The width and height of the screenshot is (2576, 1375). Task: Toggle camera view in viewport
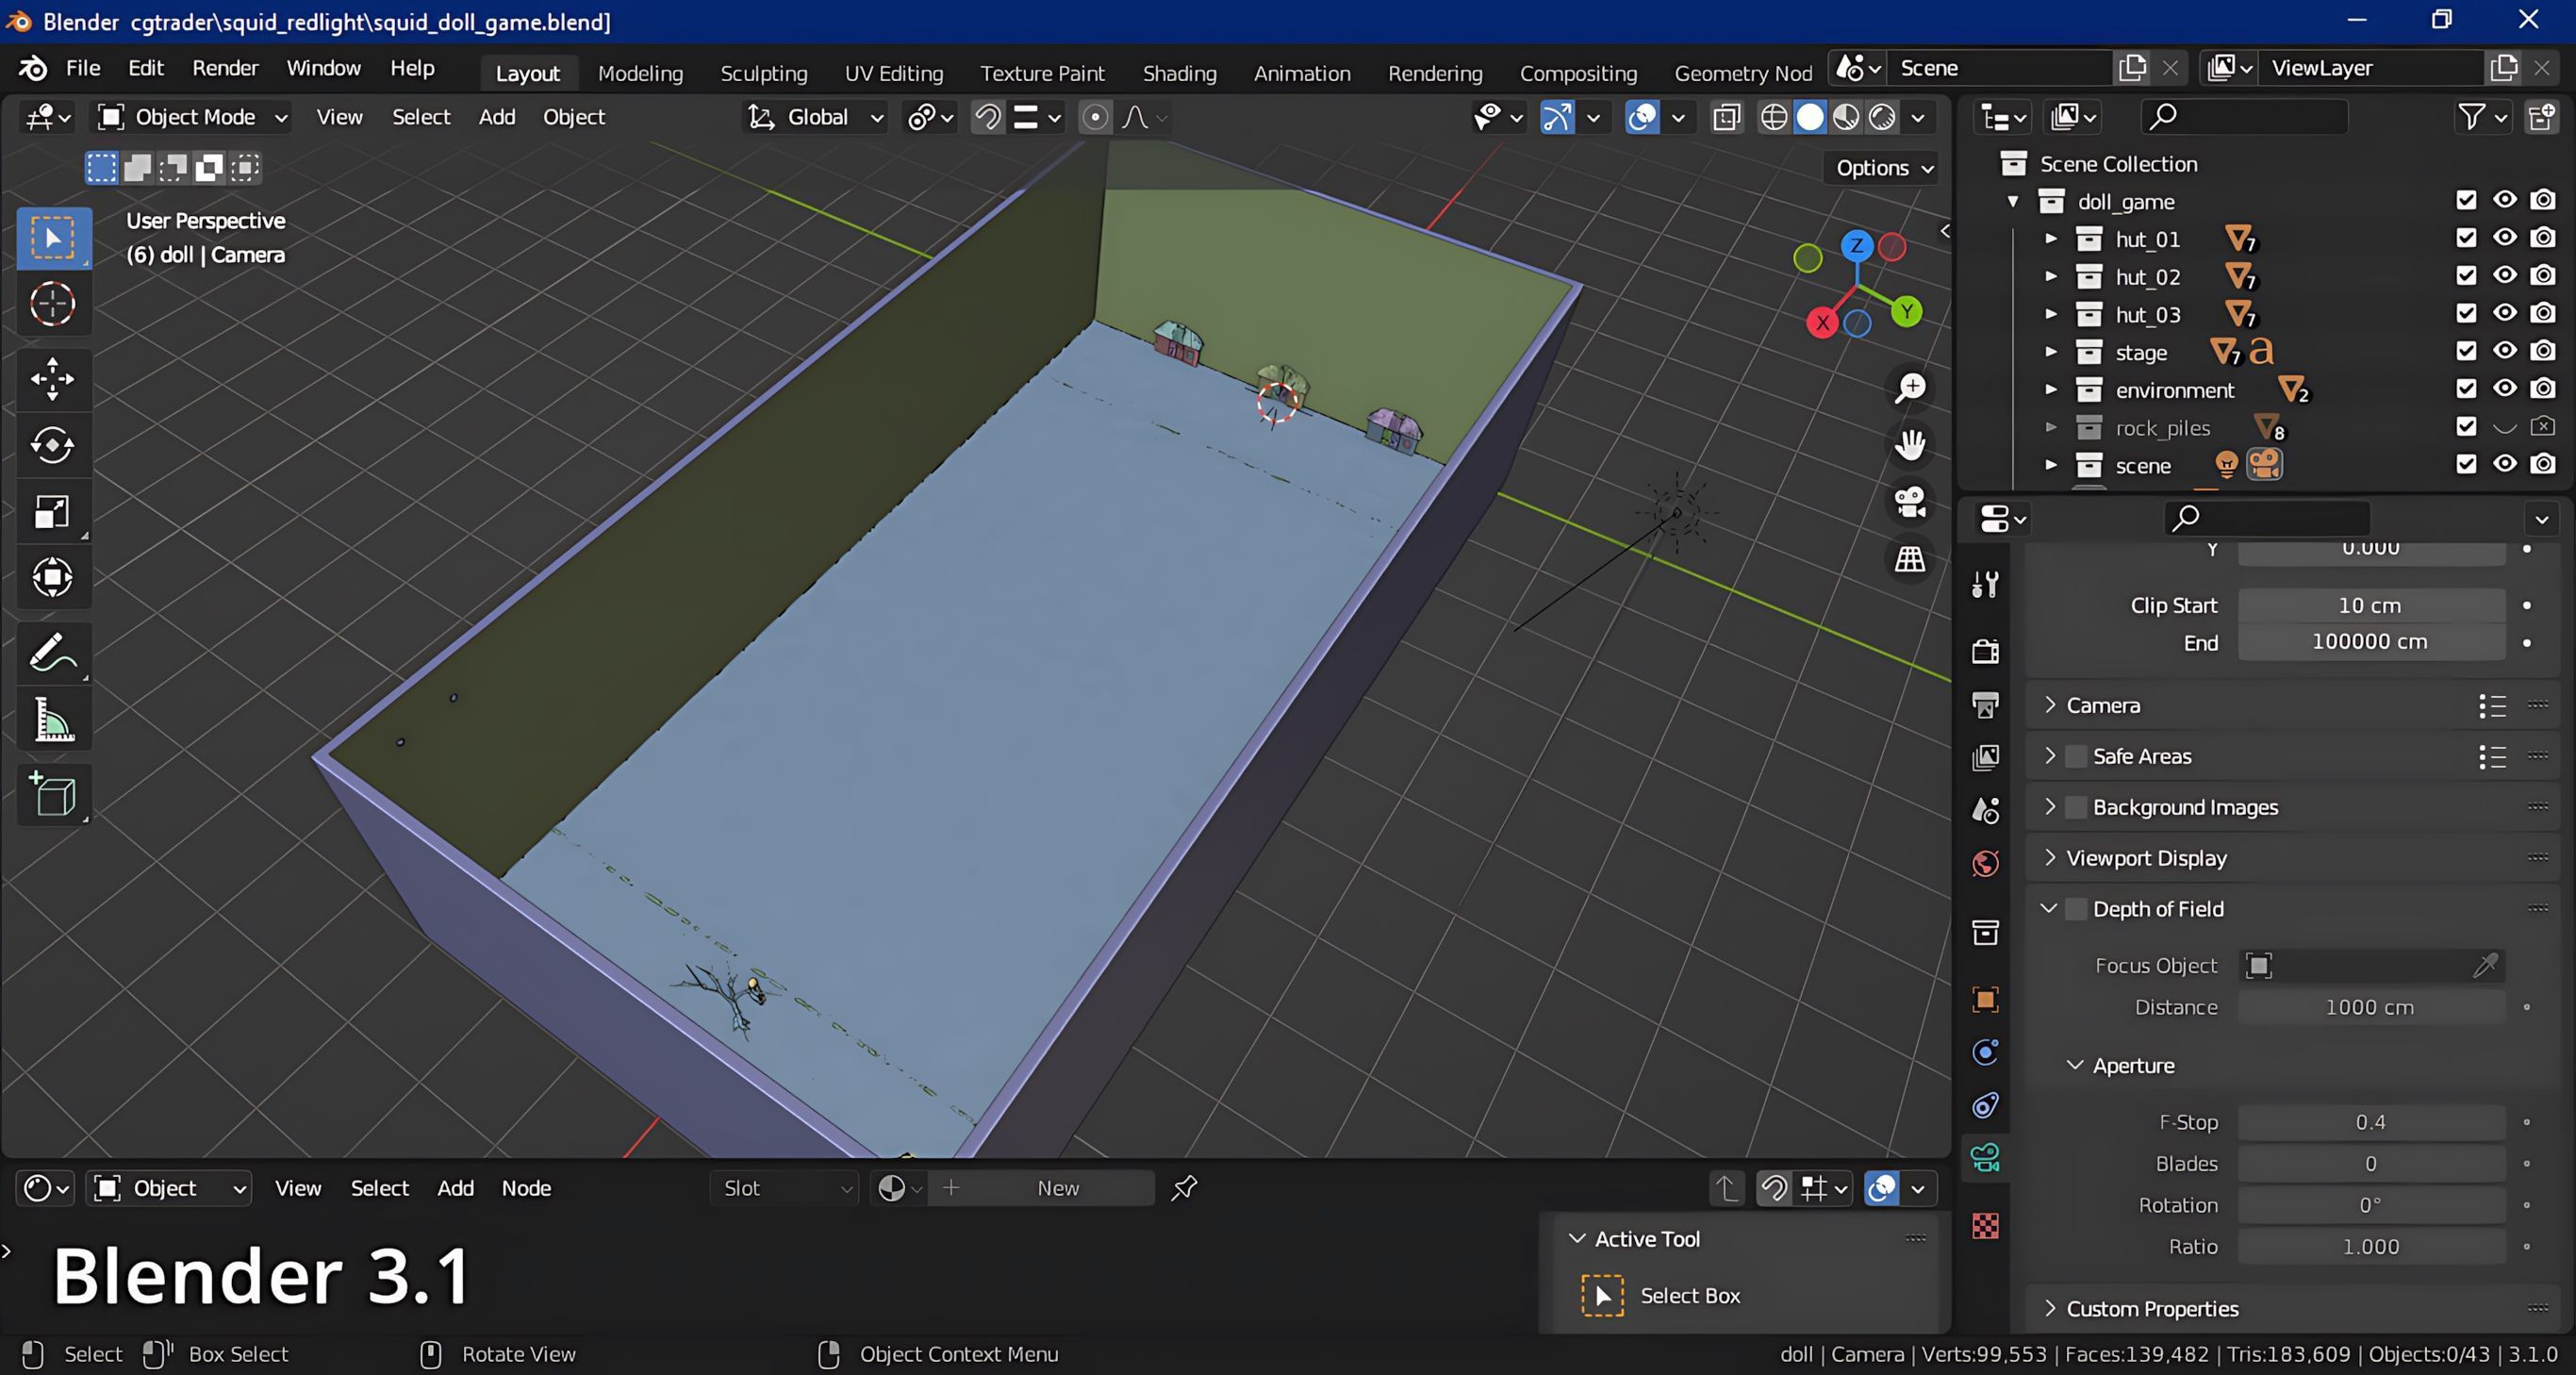point(1910,502)
